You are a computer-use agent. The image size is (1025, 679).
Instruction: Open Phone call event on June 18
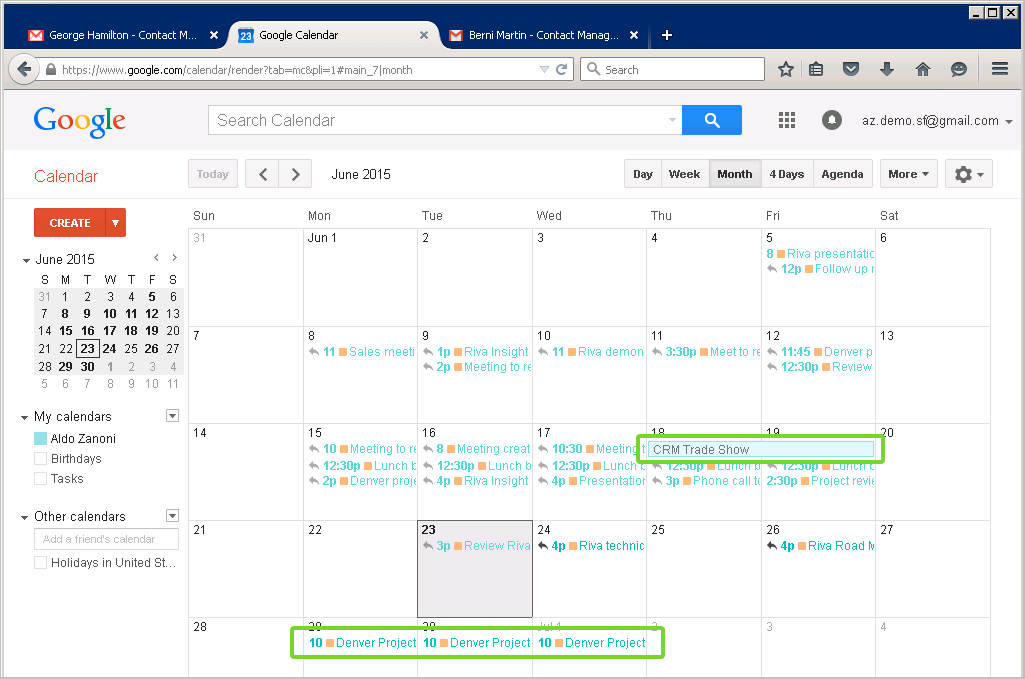(x=706, y=481)
